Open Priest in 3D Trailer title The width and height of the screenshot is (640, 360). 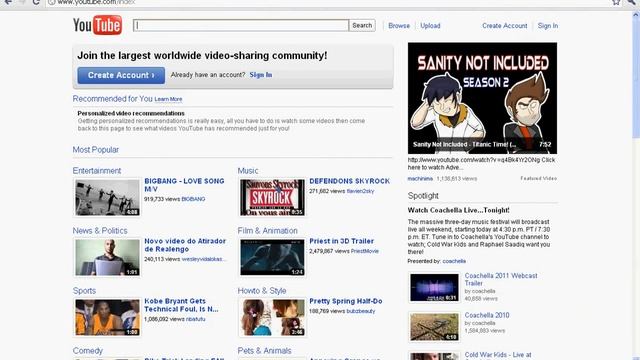pos(342,241)
